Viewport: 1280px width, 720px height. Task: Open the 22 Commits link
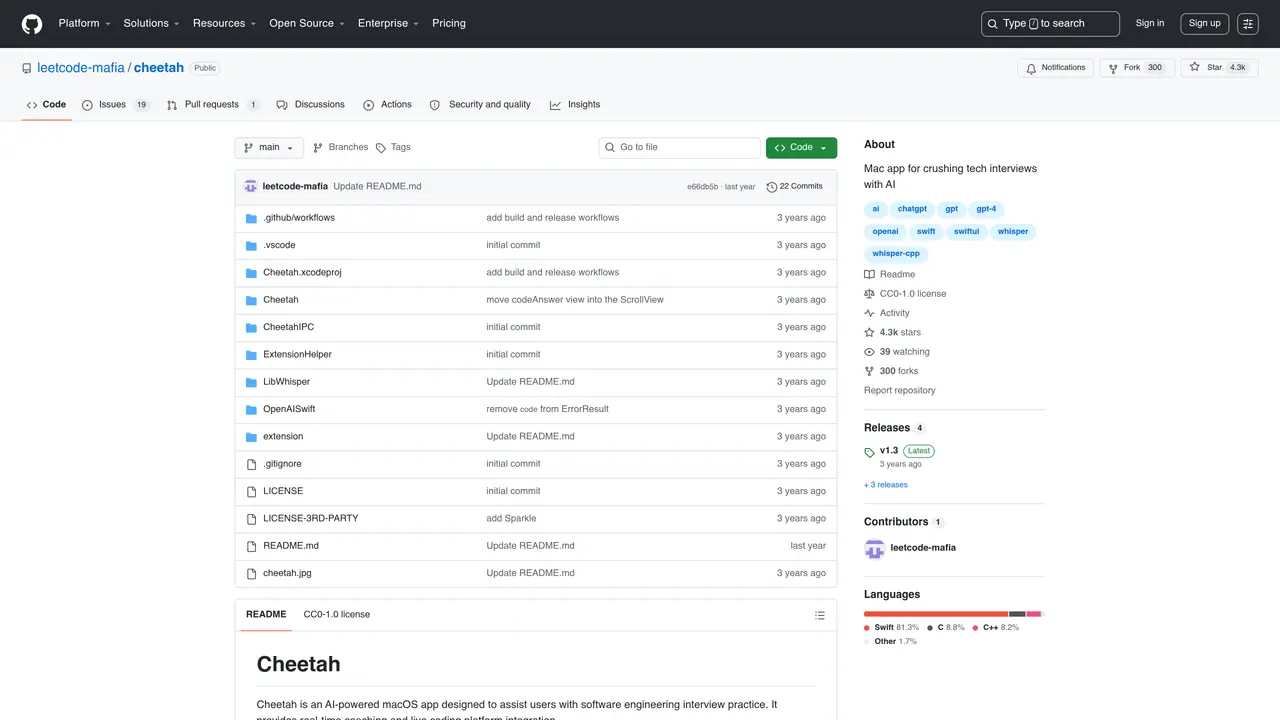794,186
